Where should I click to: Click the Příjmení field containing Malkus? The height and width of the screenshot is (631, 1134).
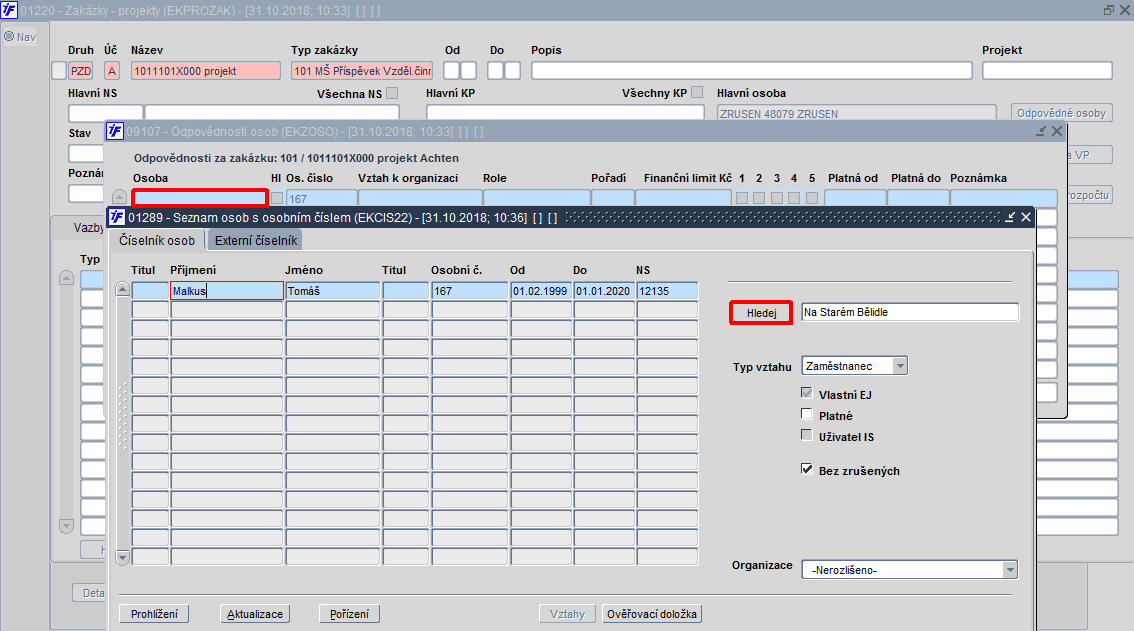click(x=226, y=291)
